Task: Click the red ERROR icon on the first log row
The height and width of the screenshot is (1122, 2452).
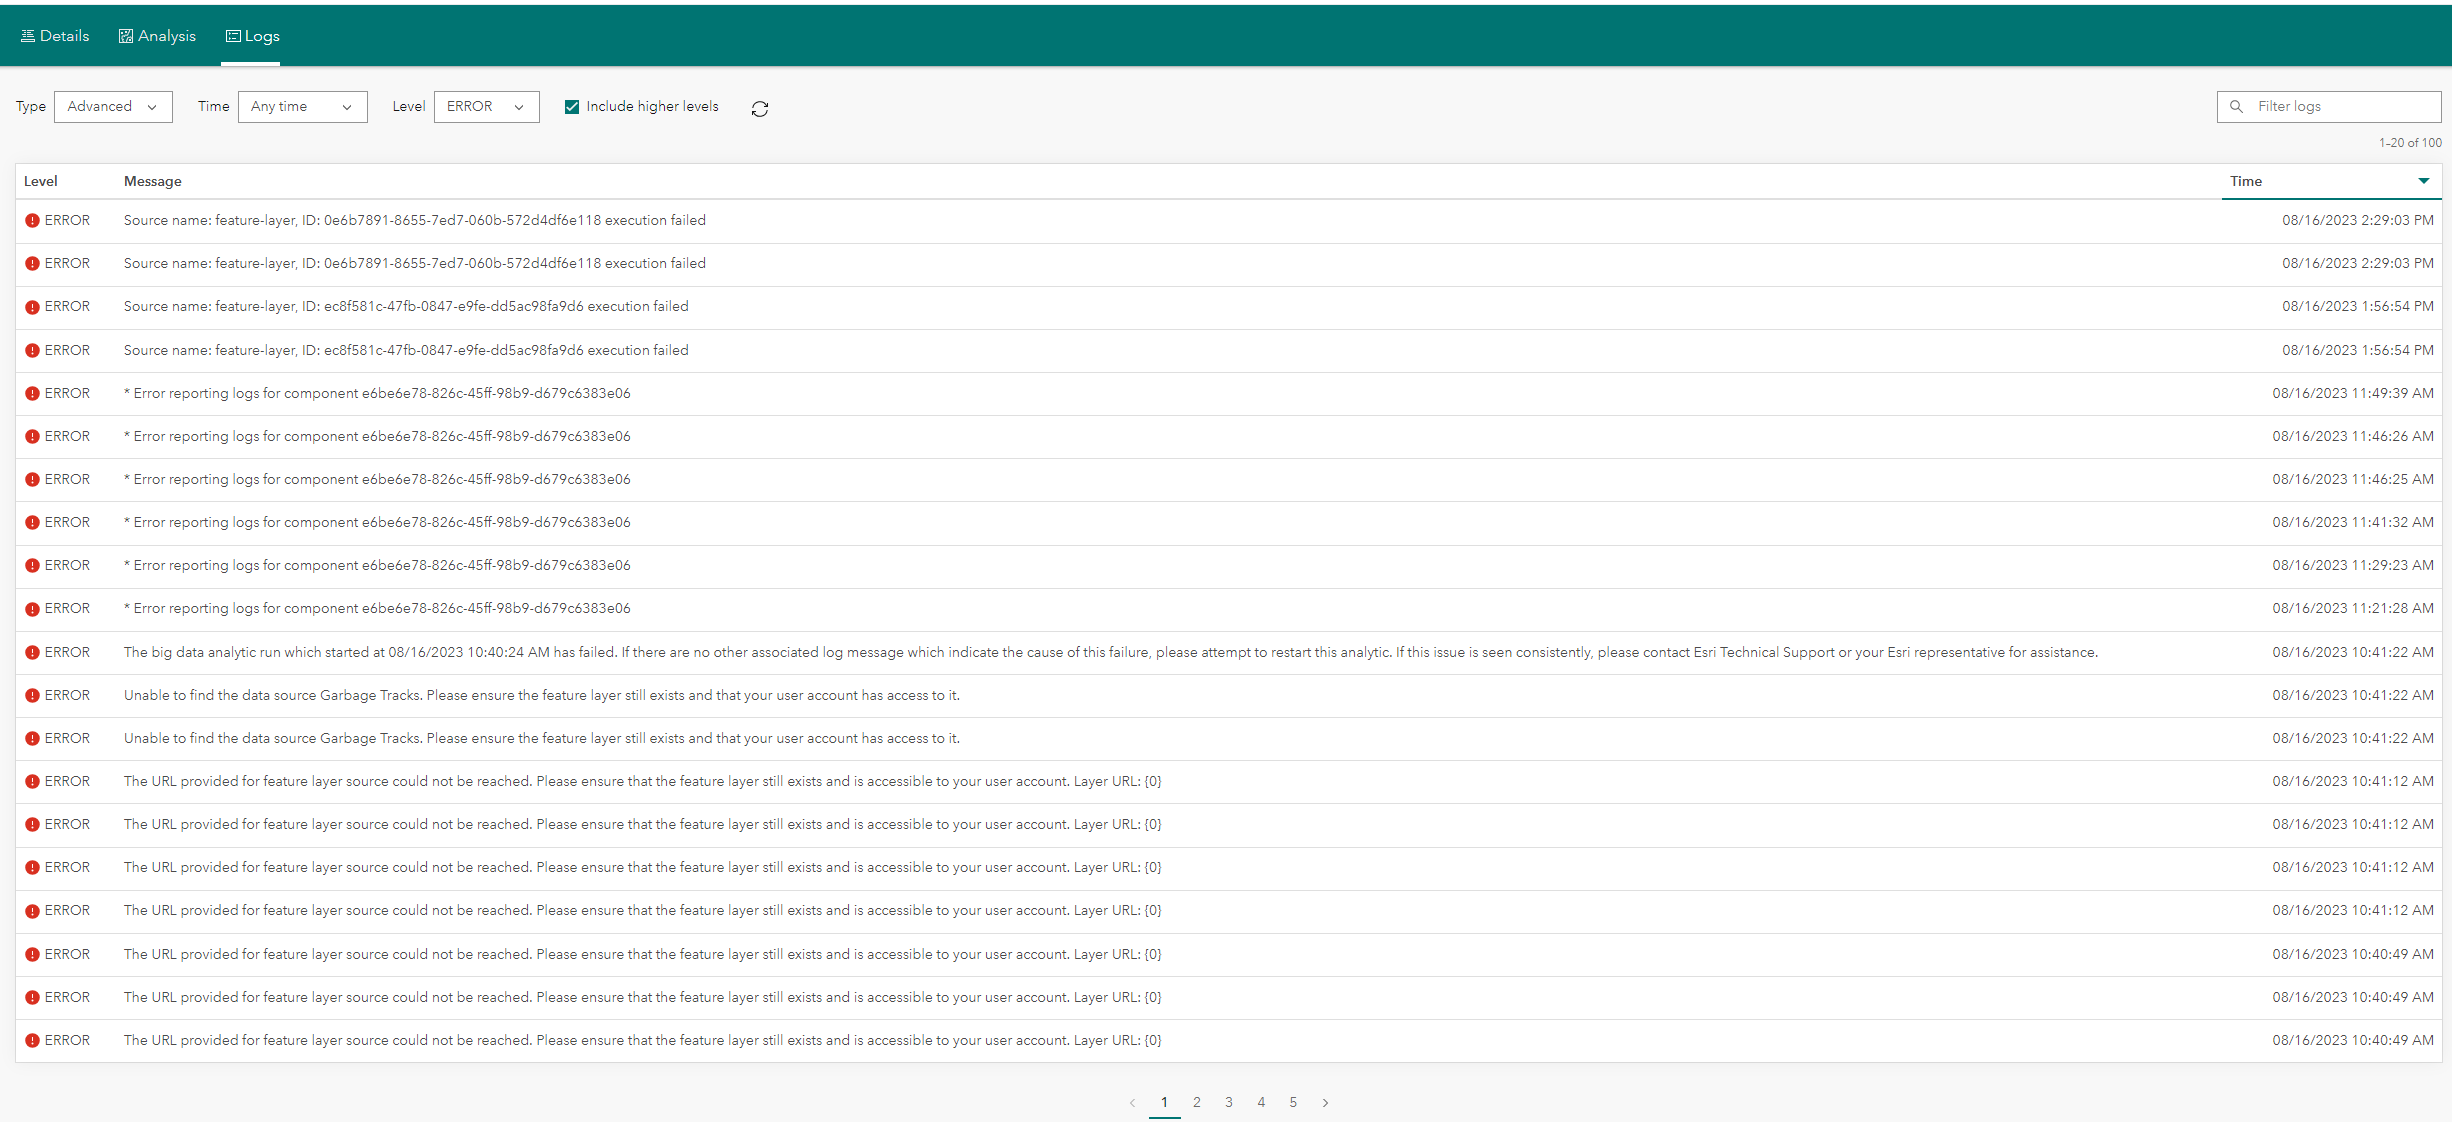Action: [33, 220]
